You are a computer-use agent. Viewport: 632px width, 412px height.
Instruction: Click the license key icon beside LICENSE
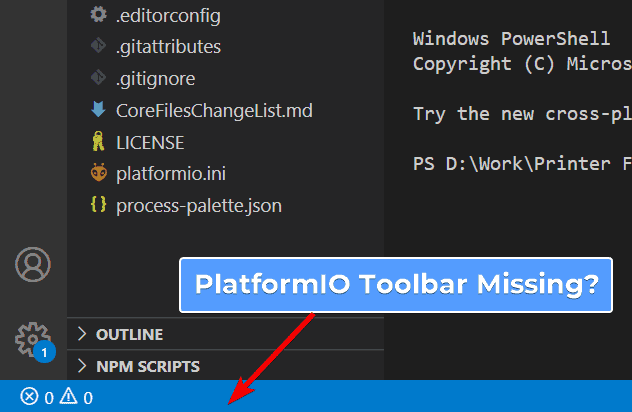coord(98,141)
